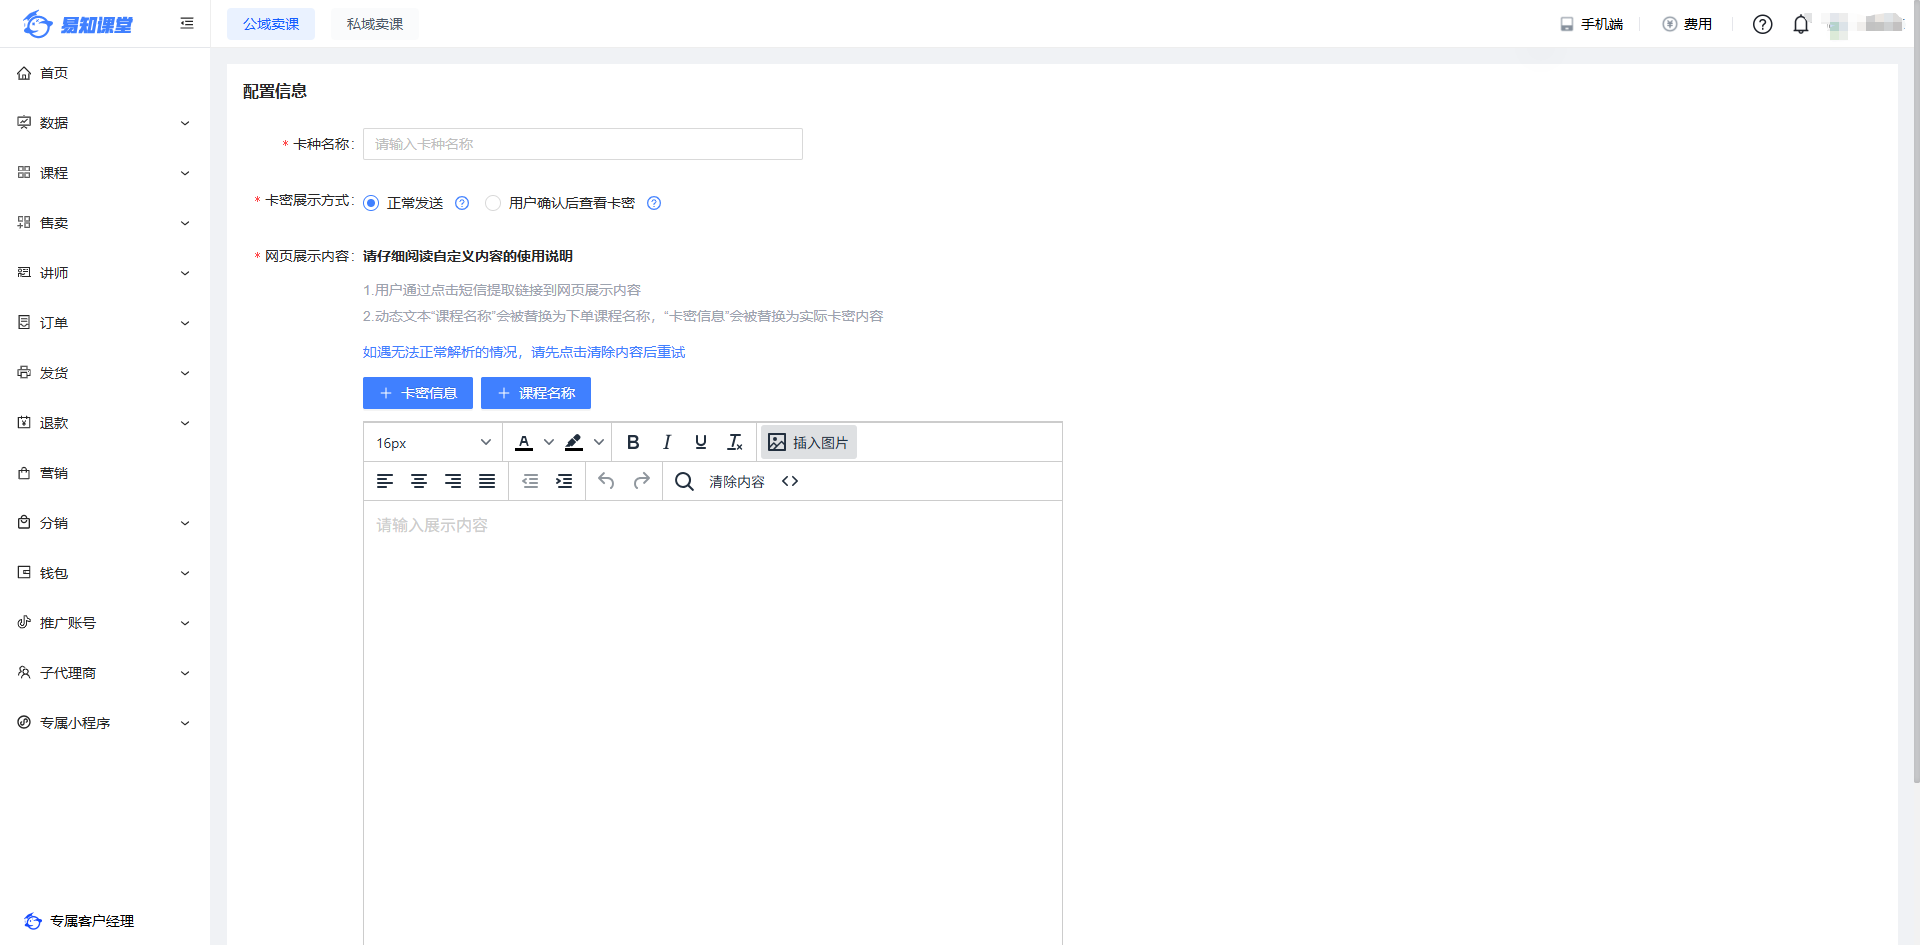Click help icon next to 正常发送
This screenshot has width=1920, height=945.
pyautogui.click(x=462, y=203)
